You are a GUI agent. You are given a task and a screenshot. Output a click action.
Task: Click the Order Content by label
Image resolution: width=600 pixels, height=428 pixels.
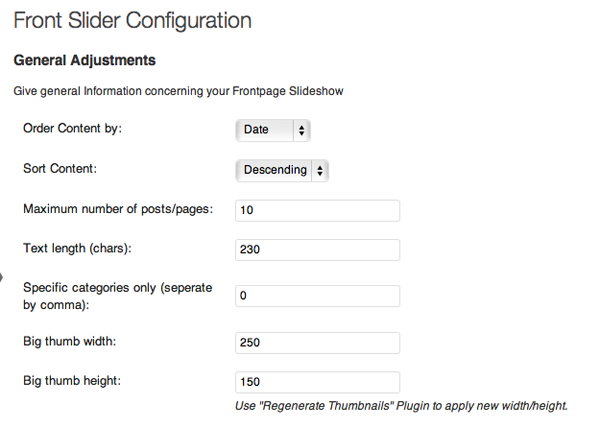pyautogui.click(x=72, y=129)
